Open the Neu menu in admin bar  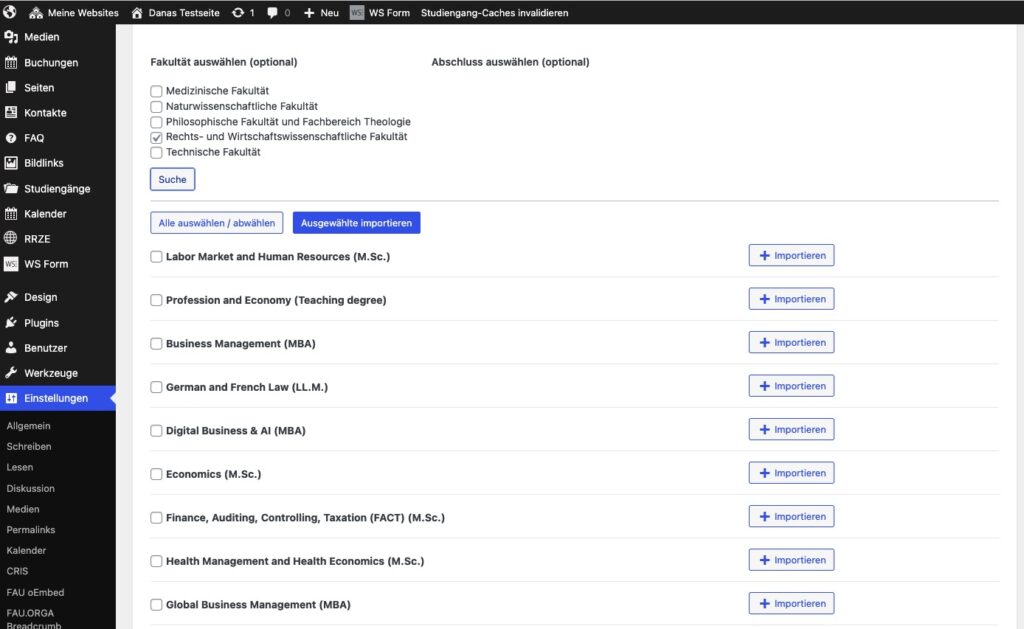click(321, 13)
